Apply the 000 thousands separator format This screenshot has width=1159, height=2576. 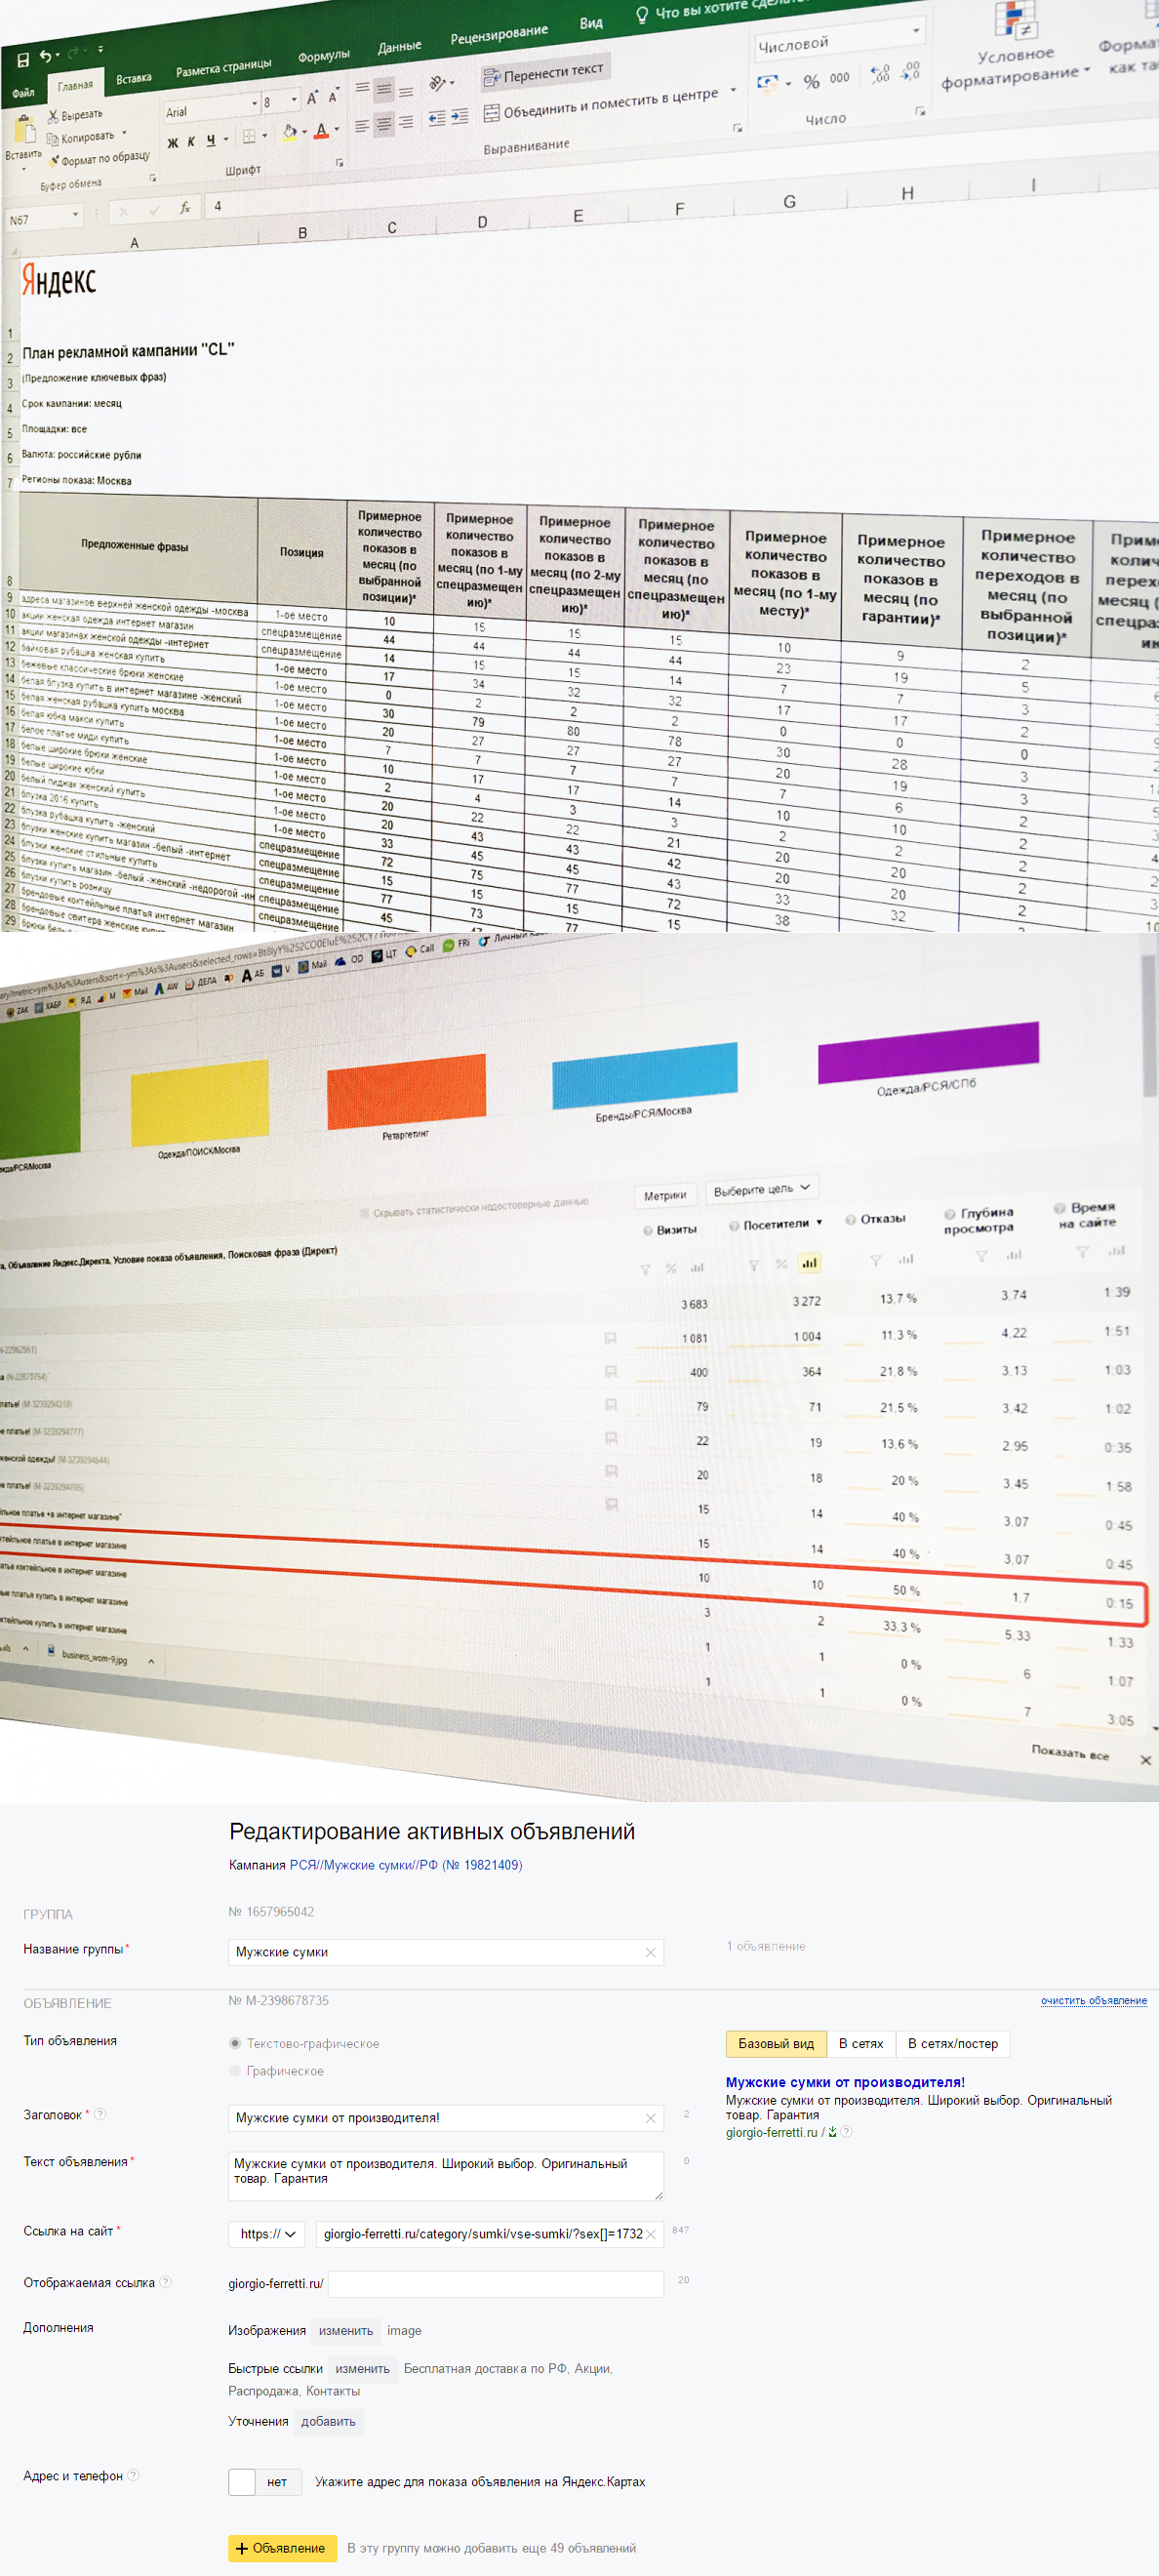(x=840, y=77)
